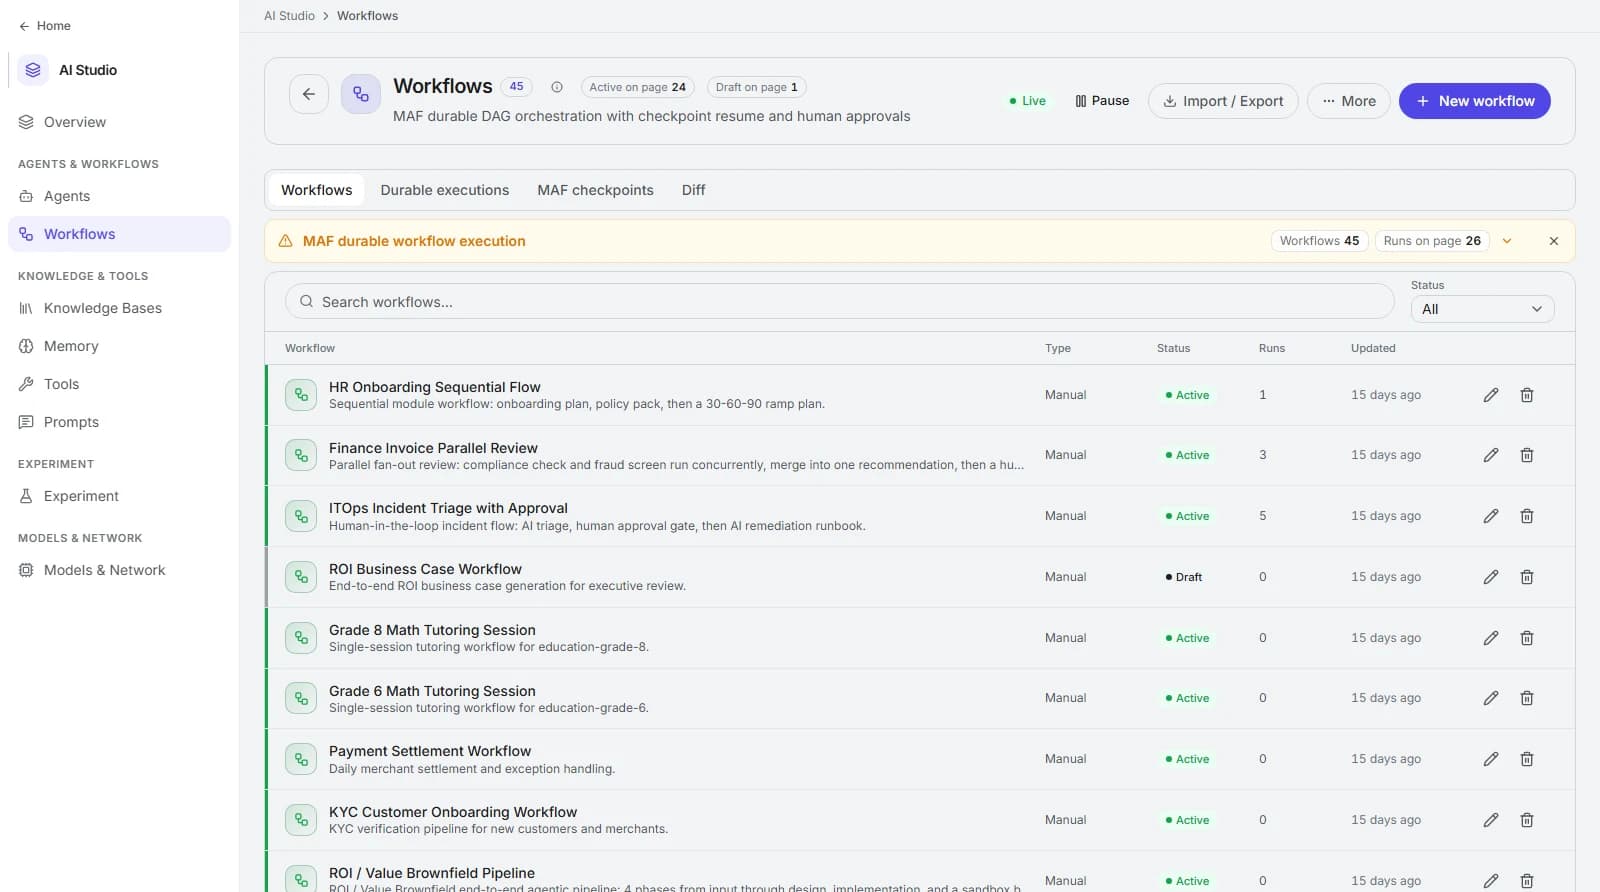Click the Runs on page 26 chip
This screenshot has height=892, width=1600.
(1432, 241)
